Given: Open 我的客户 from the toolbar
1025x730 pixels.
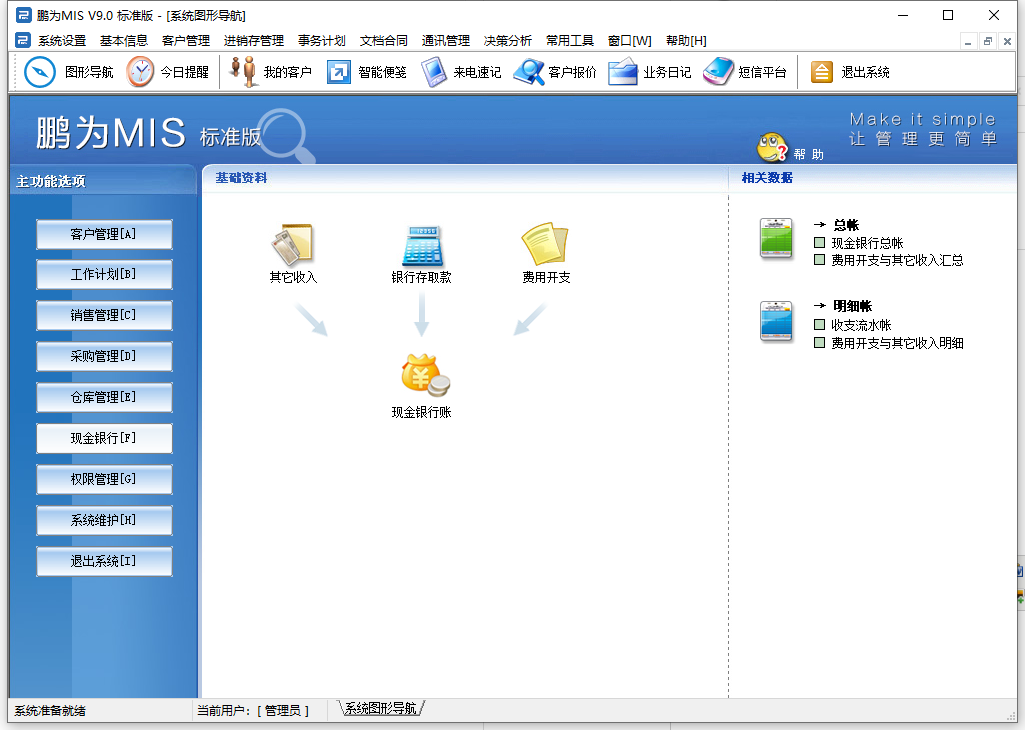Looking at the screenshot, I should click(x=244, y=72).
